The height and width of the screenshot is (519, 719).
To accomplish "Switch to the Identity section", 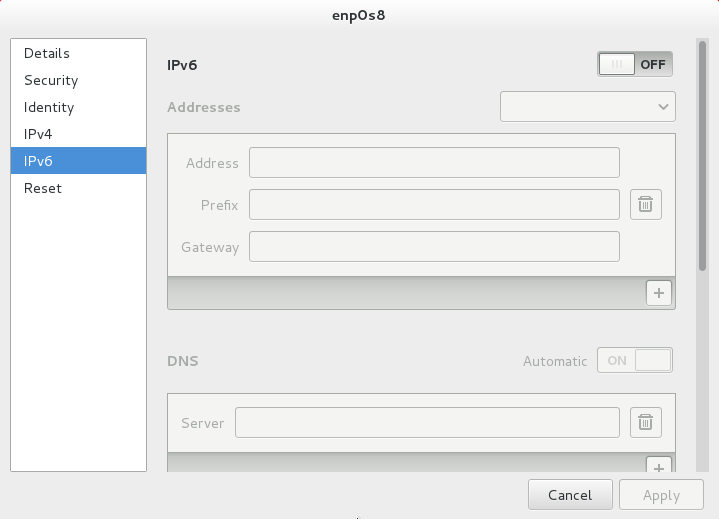I will click(78, 107).
